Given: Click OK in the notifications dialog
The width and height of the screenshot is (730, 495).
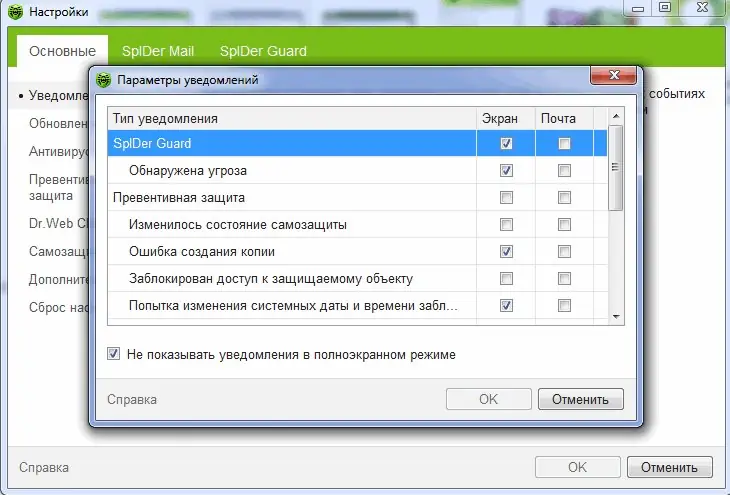Looking at the screenshot, I should click(x=488, y=399).
